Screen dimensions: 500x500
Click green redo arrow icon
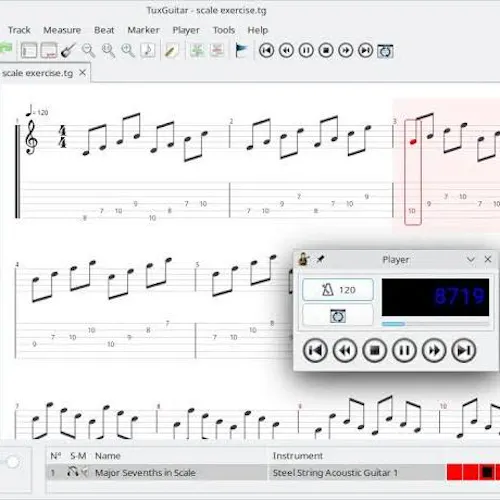(x=6, y=48)
